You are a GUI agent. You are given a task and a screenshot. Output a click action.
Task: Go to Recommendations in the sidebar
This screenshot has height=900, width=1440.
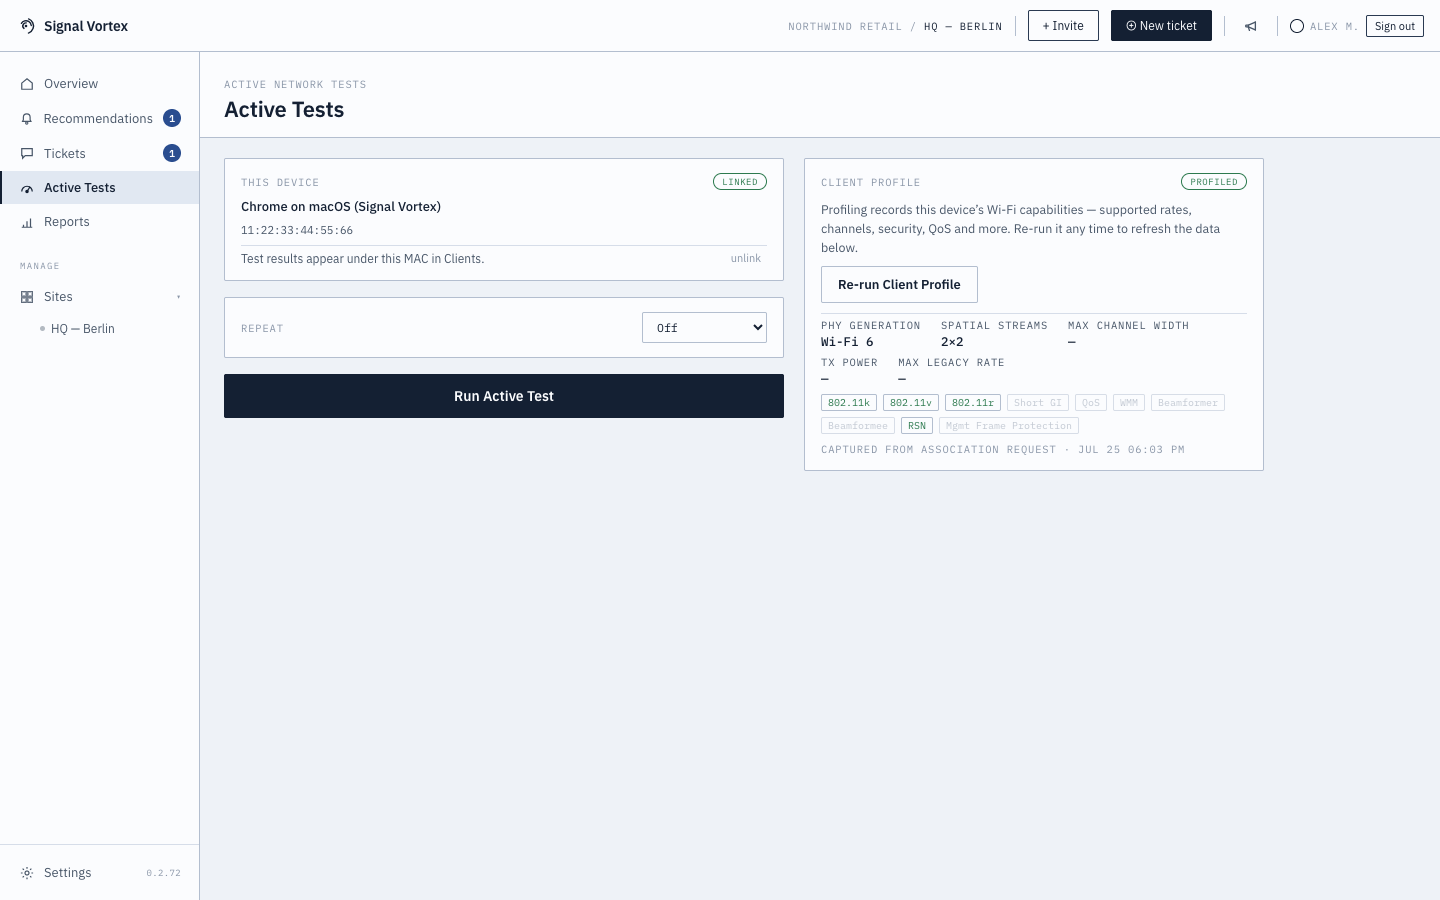click(100, 118)
